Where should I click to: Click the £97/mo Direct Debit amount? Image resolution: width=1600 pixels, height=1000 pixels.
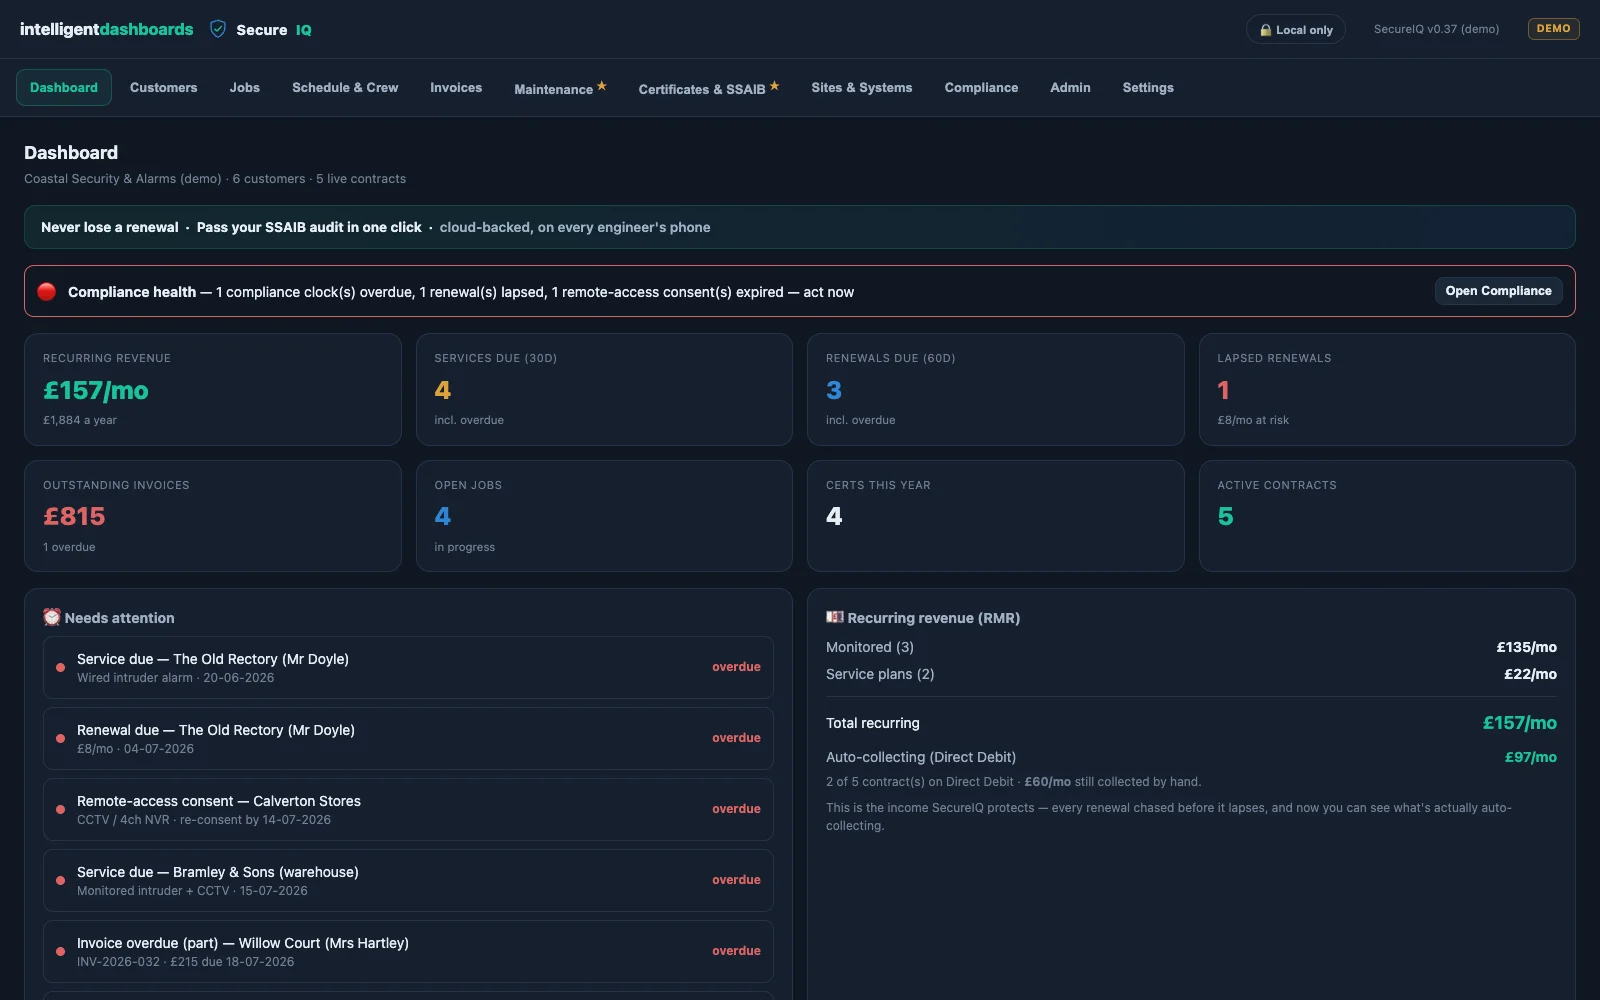click(x=1530, y=757)
